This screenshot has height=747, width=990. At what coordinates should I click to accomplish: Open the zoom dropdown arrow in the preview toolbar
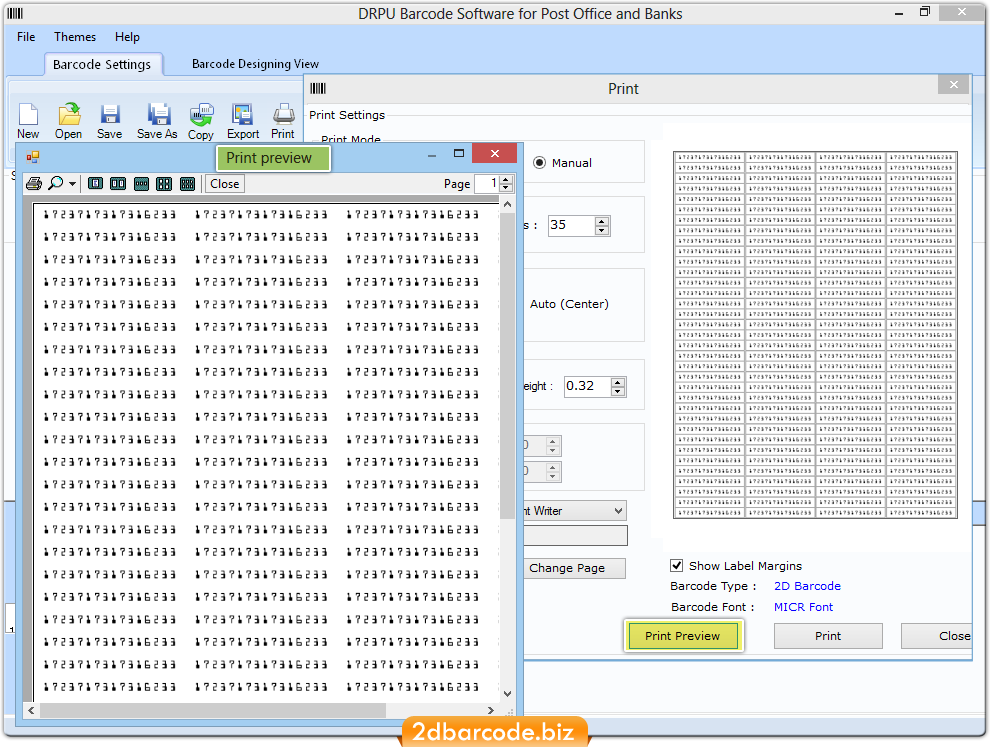pos(73,184)
